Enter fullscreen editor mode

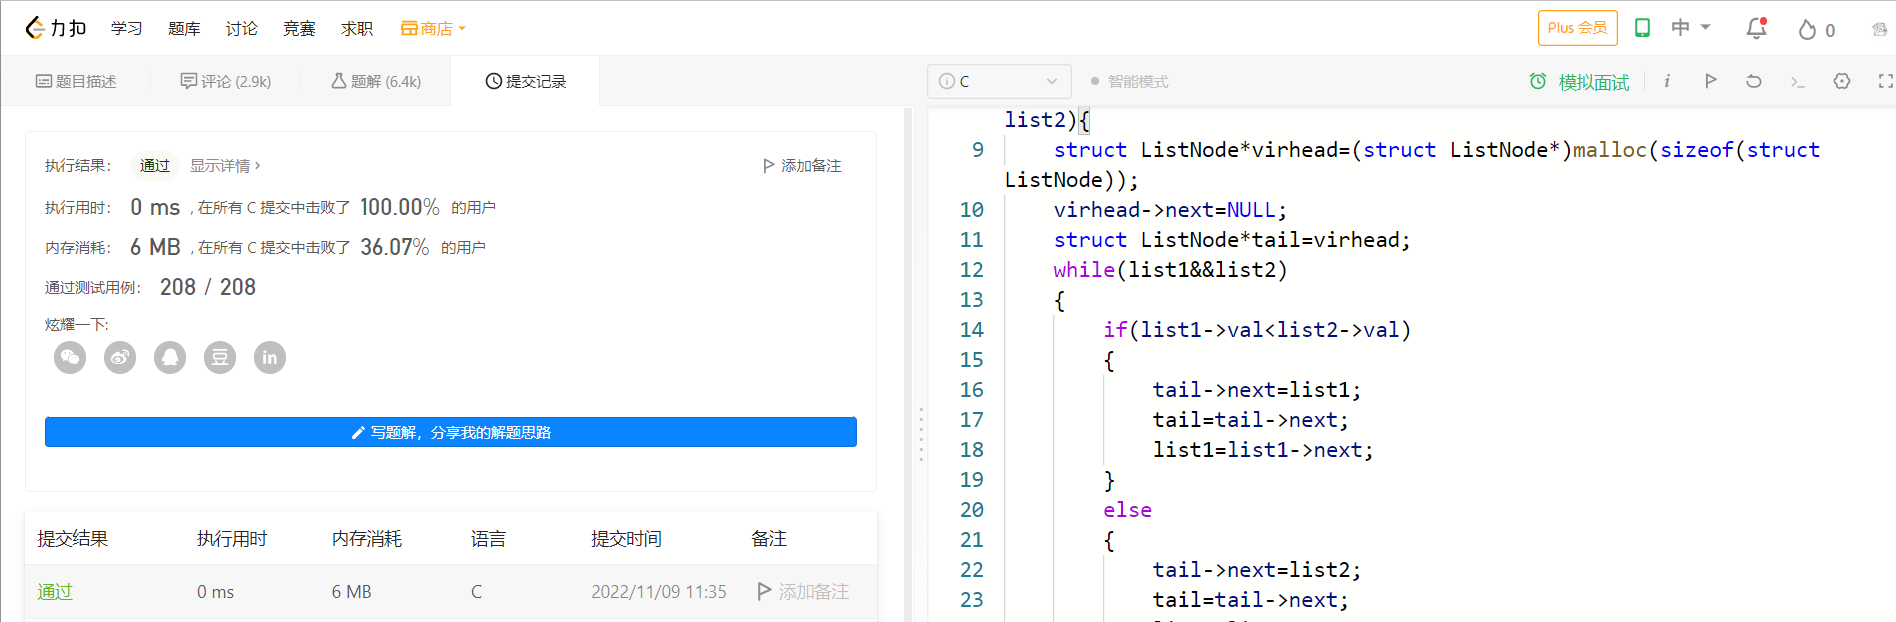coord(1885,81)
